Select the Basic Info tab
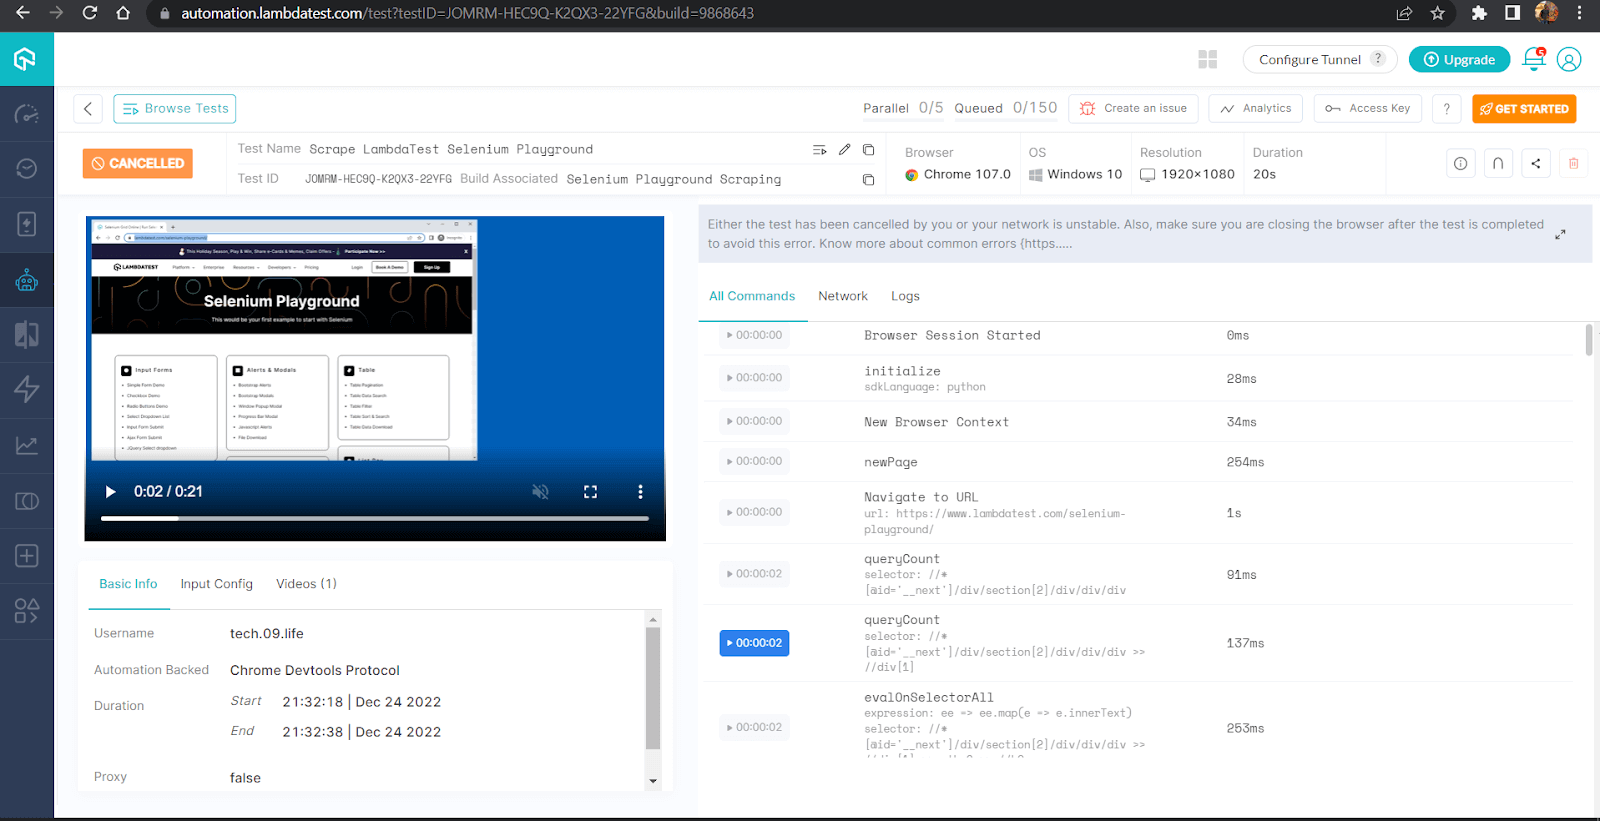This screenshot has width=1600, height=821. coord(128,584)
